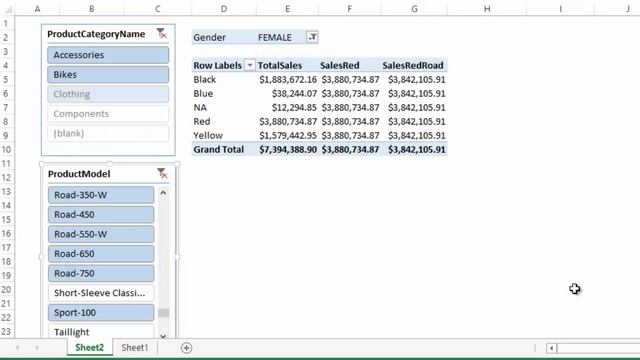Viewport: 640px width, 360px height.
Task: Select the TotalSales column header cell
Action: 287,65
